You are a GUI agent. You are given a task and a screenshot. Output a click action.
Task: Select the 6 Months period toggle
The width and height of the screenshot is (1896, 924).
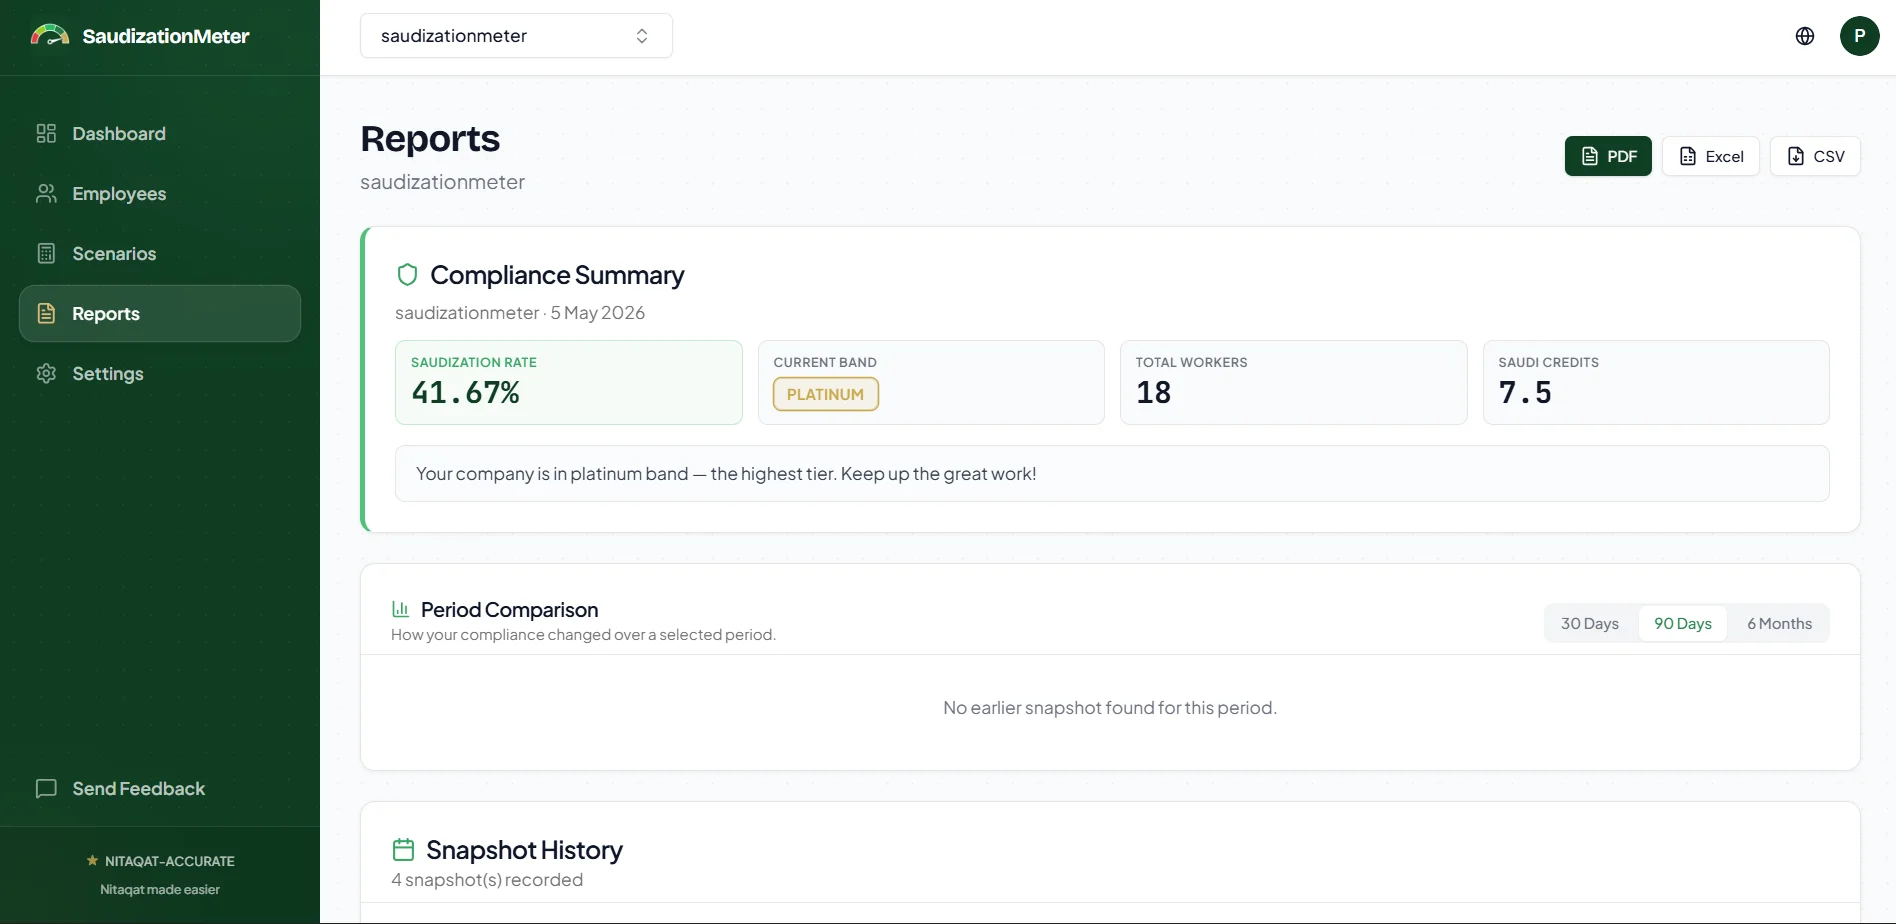pos(1780,624)
